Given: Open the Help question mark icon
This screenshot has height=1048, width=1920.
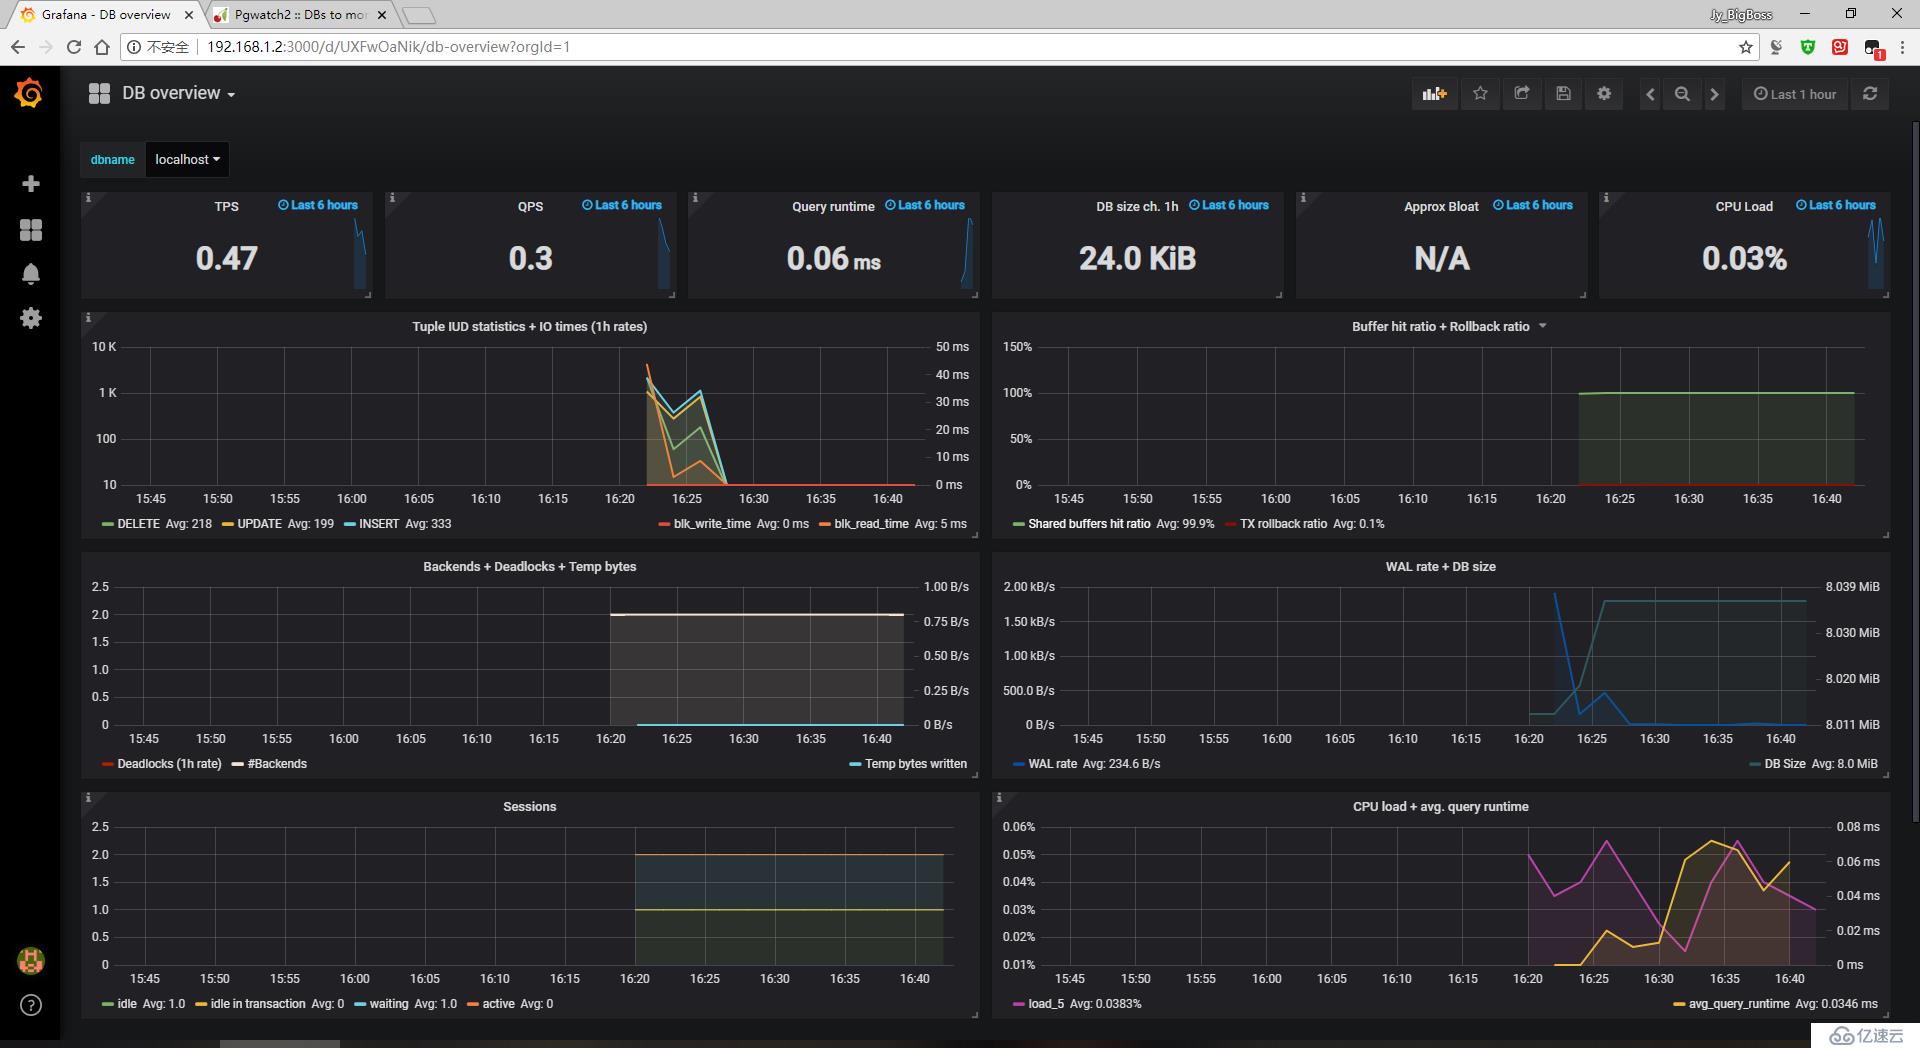Looking at the screenshot, I should [x=31, y=1005].
